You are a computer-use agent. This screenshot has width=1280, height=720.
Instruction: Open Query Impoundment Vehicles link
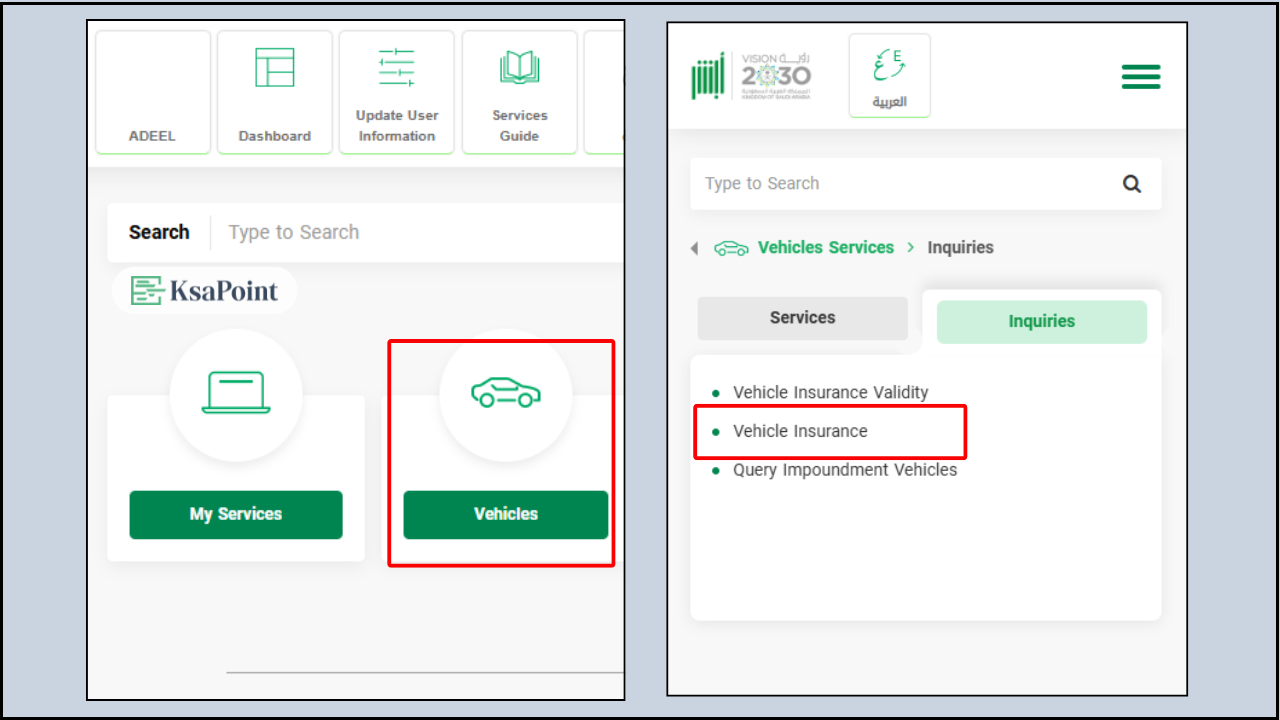coord(845,470)
